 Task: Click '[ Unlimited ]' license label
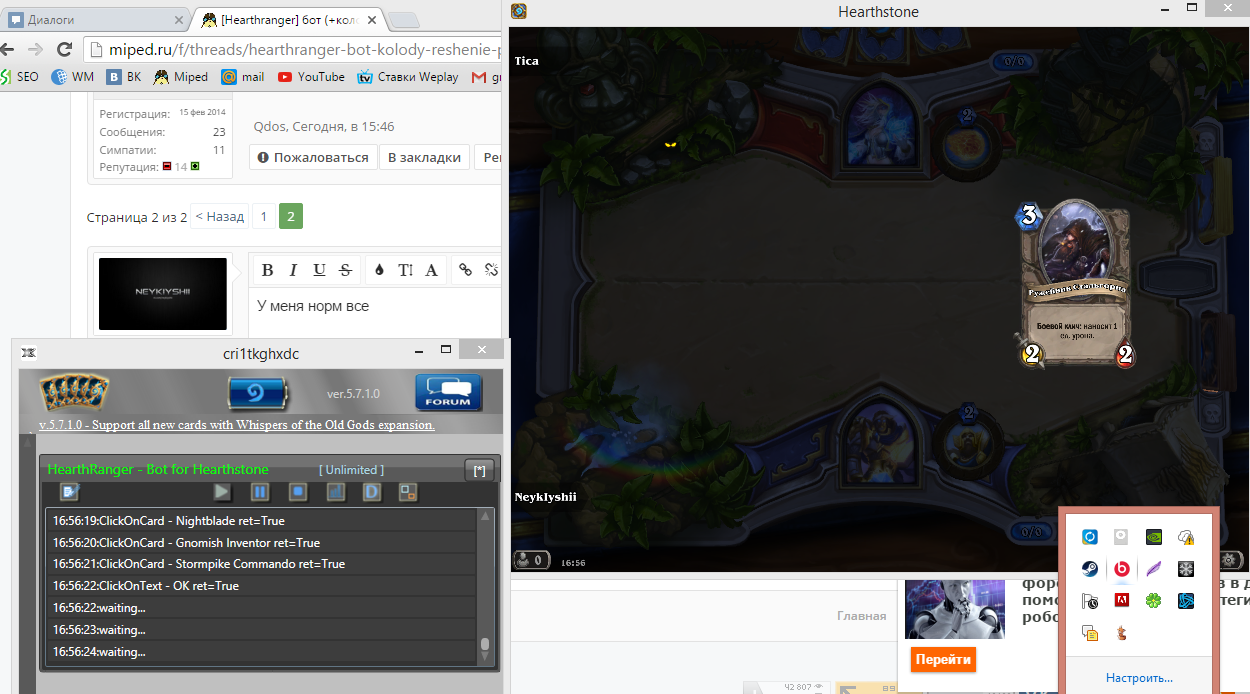pyautogui.click(x=351, y=470)
